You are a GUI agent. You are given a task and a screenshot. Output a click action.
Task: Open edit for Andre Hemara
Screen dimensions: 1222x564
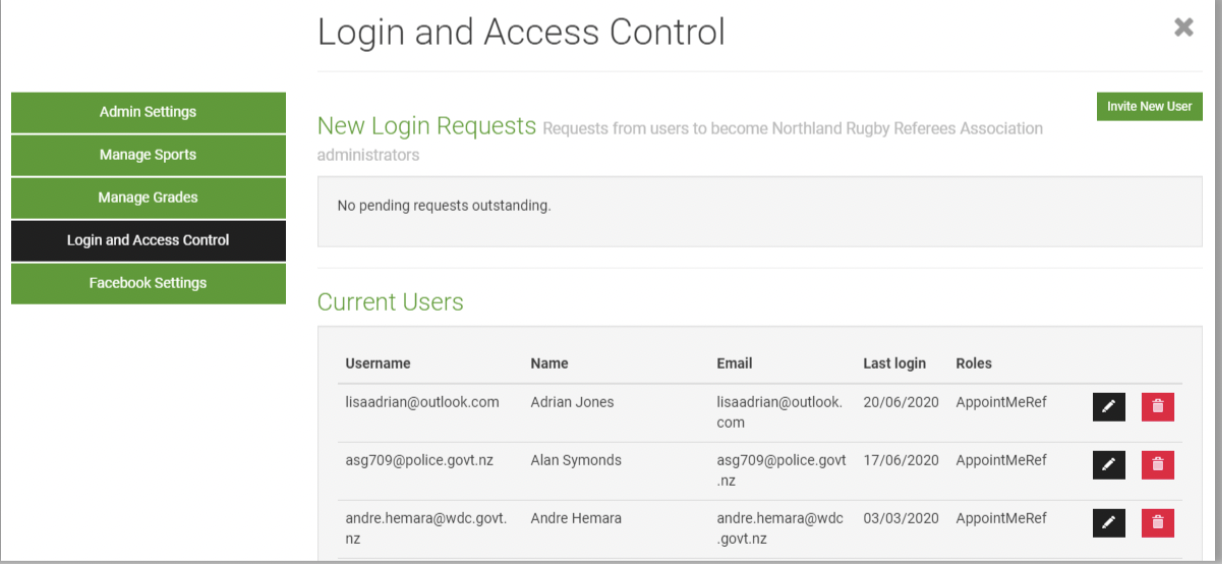(1108, 523)
